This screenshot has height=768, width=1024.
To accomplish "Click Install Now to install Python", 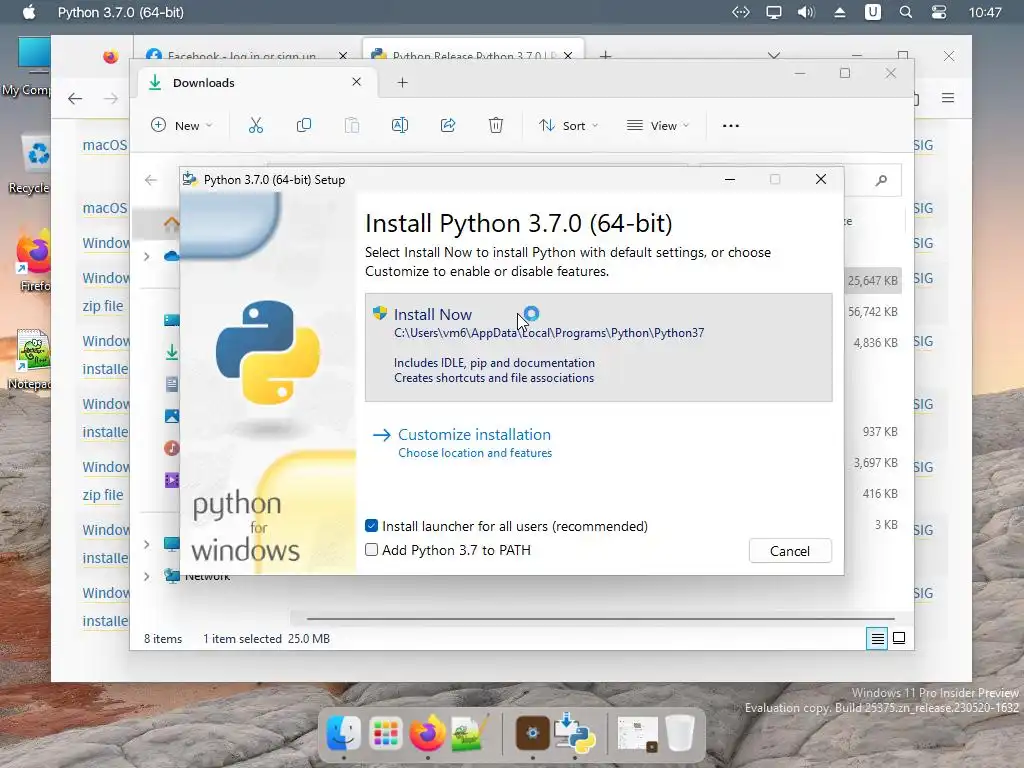I will click(x=598, y=347).
